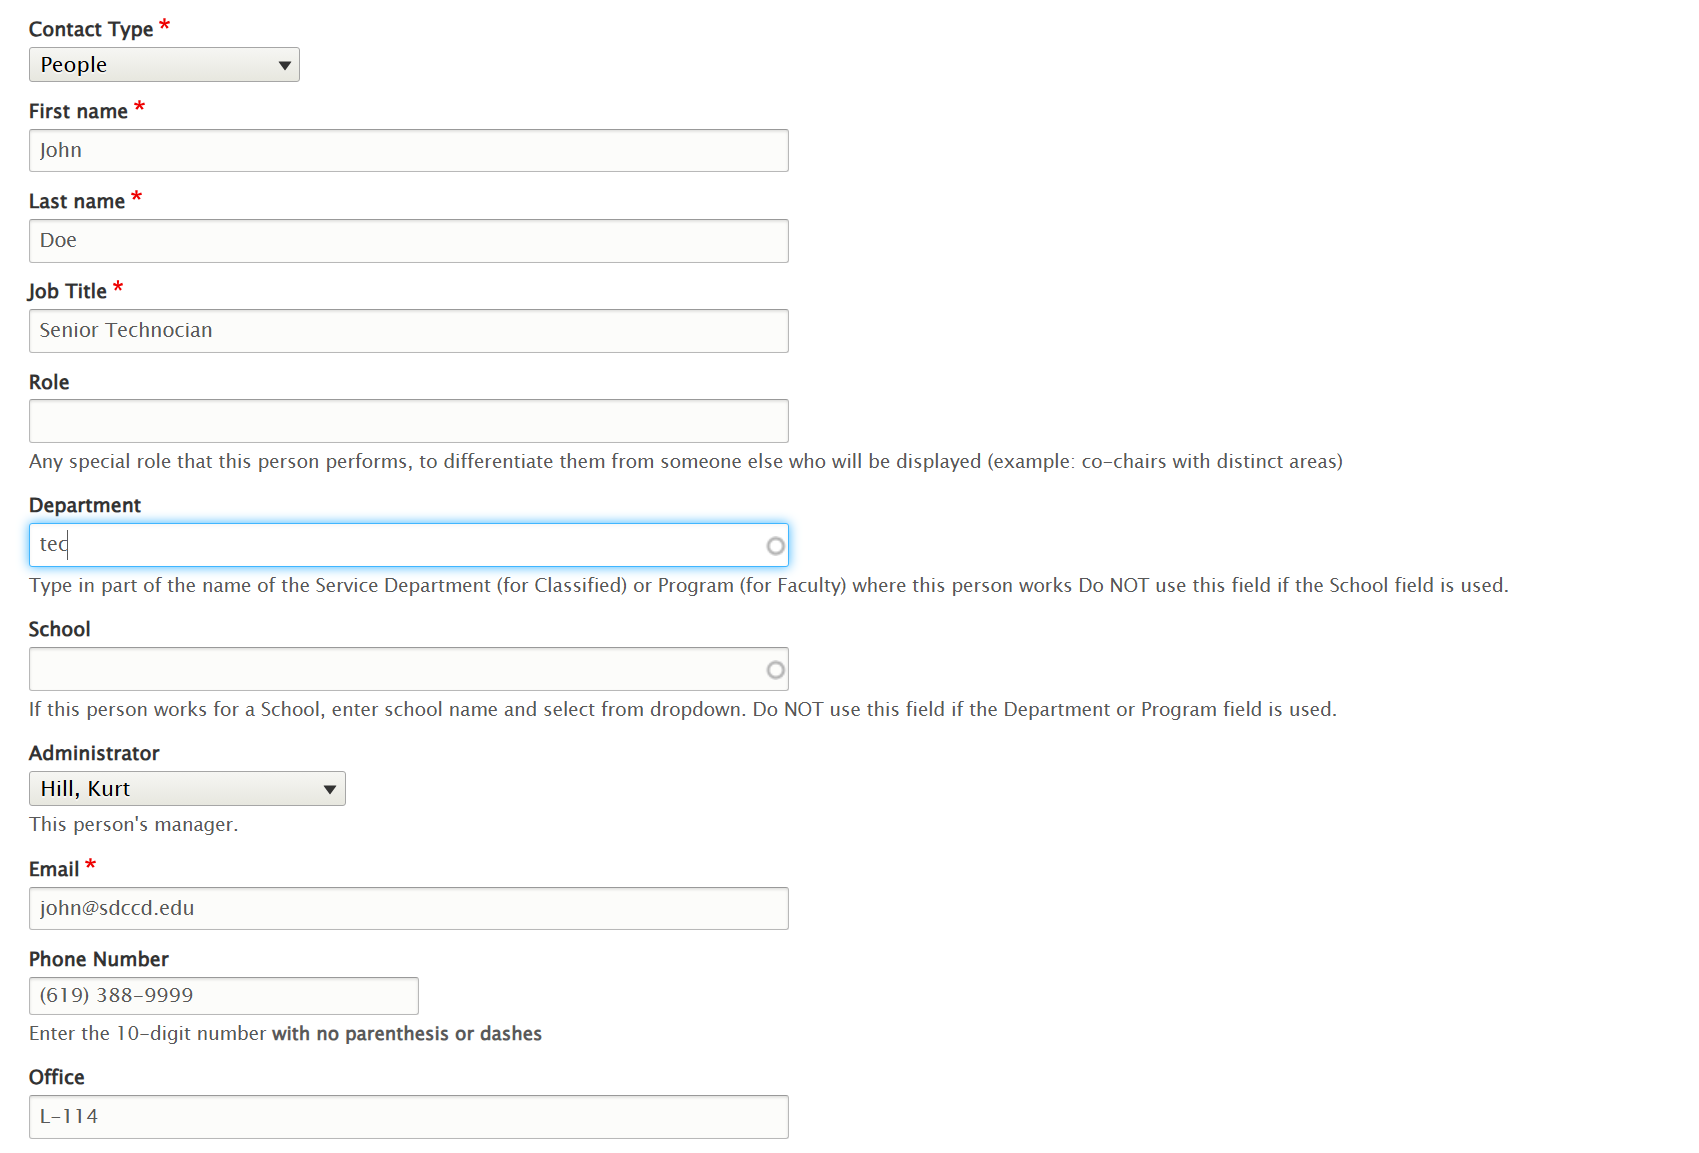
Task: Select the Department field containing 'tec'
Action: click(x=400, y=545)
